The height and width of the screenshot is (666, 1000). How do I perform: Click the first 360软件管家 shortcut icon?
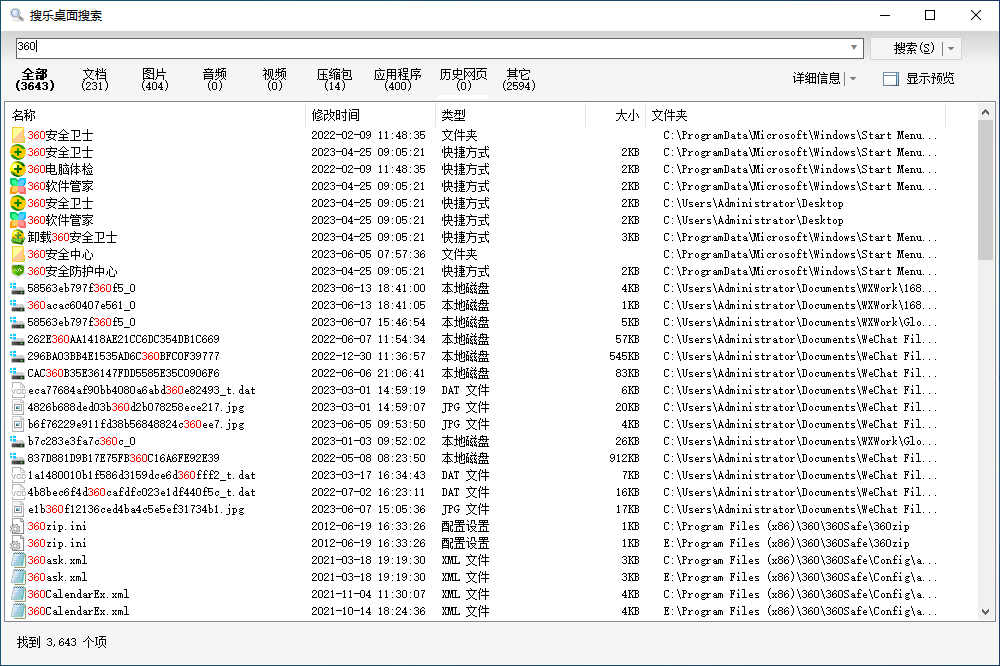pyautogui.click(x=18, y=186)
